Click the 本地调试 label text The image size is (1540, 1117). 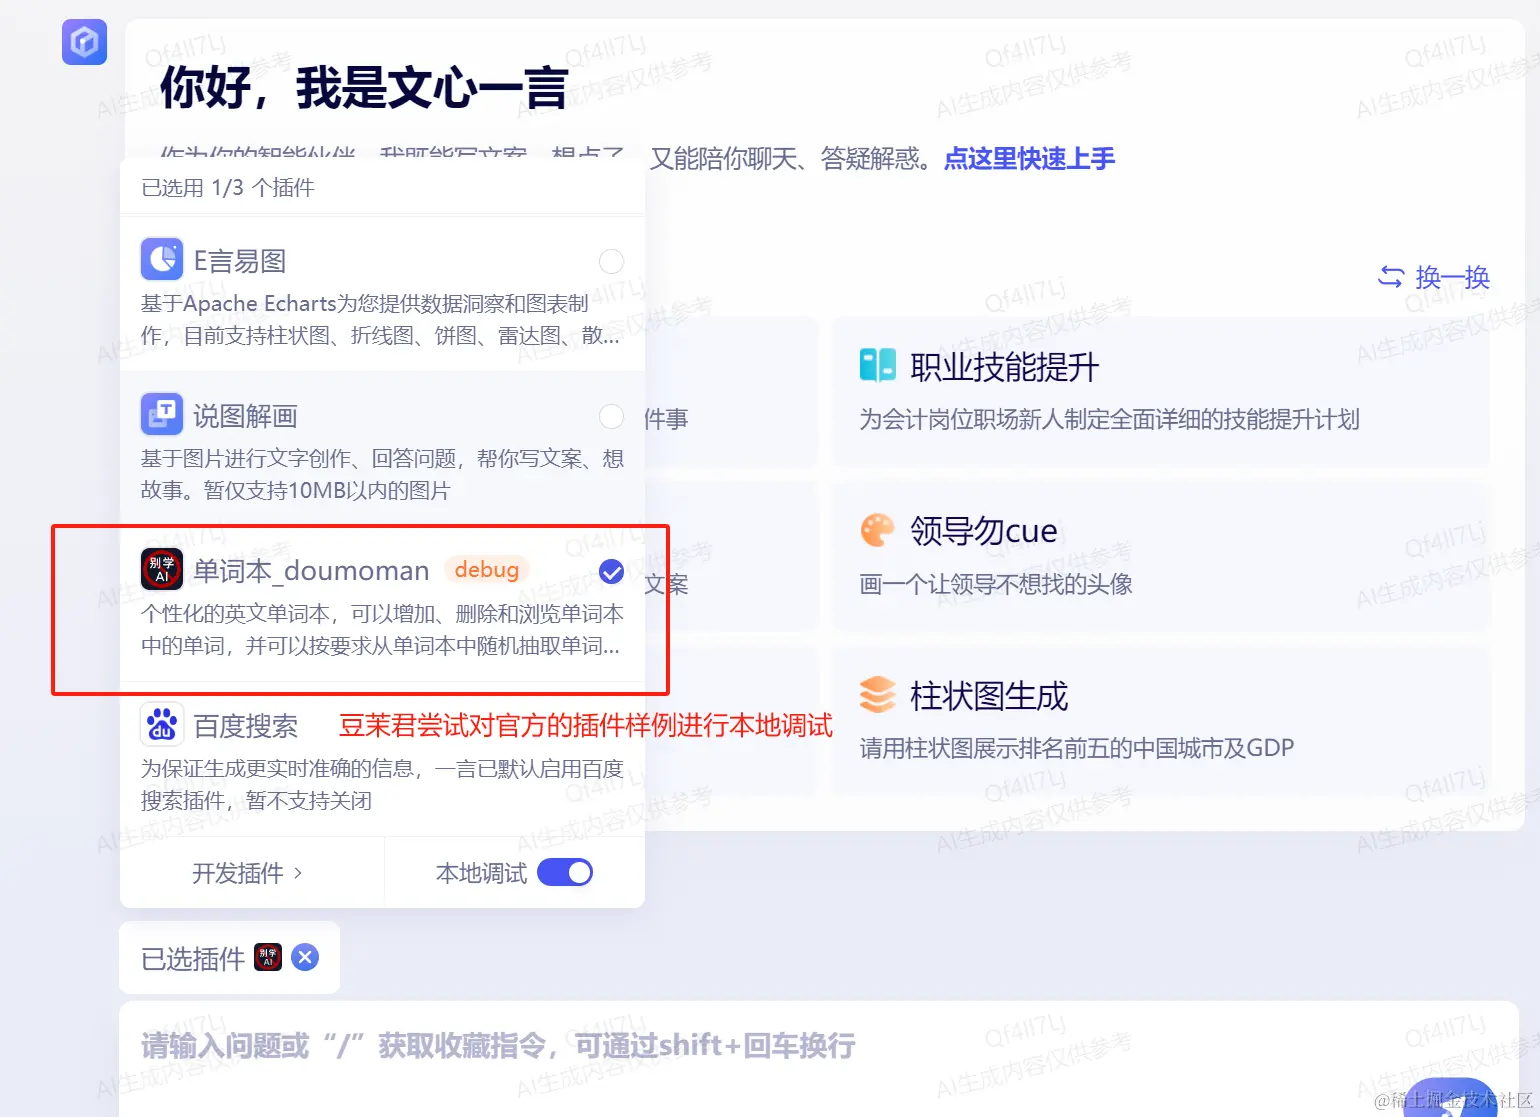(x=481, y=873)
